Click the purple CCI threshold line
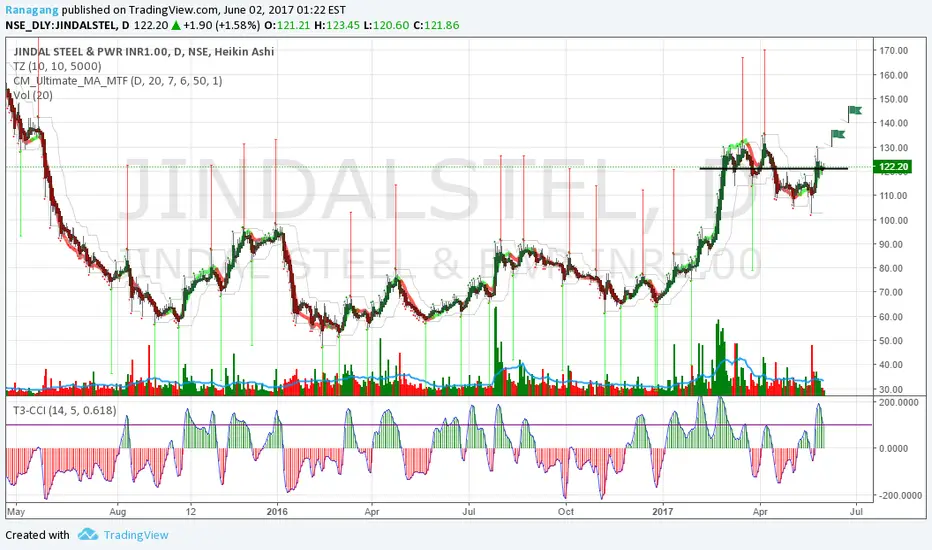 (439, 425)
